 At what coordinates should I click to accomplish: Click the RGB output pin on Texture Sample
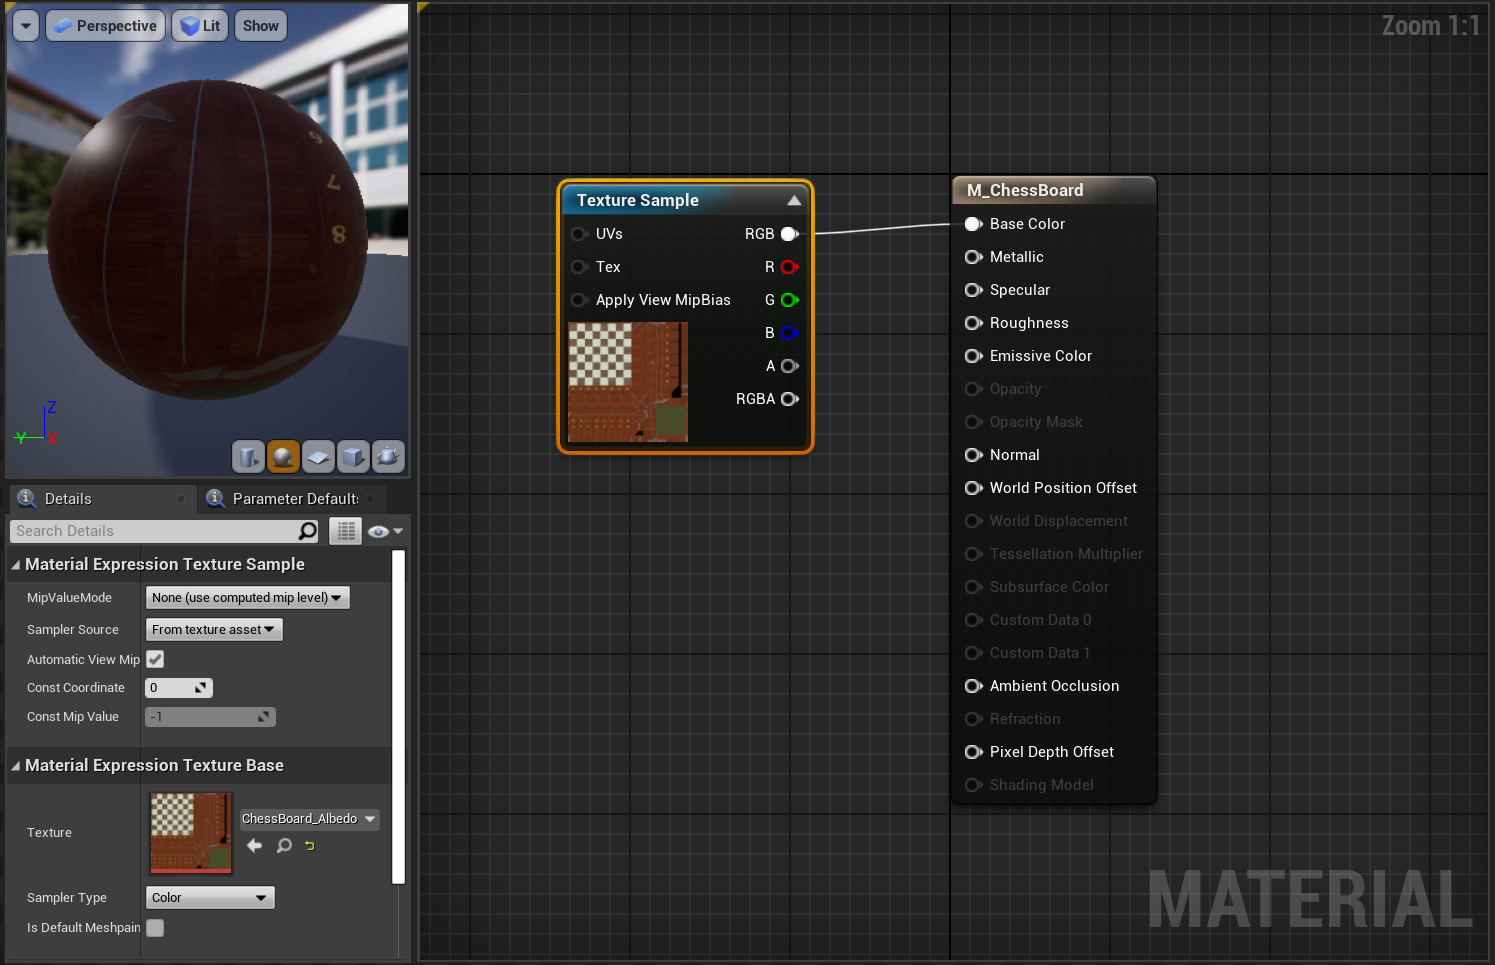789,234
